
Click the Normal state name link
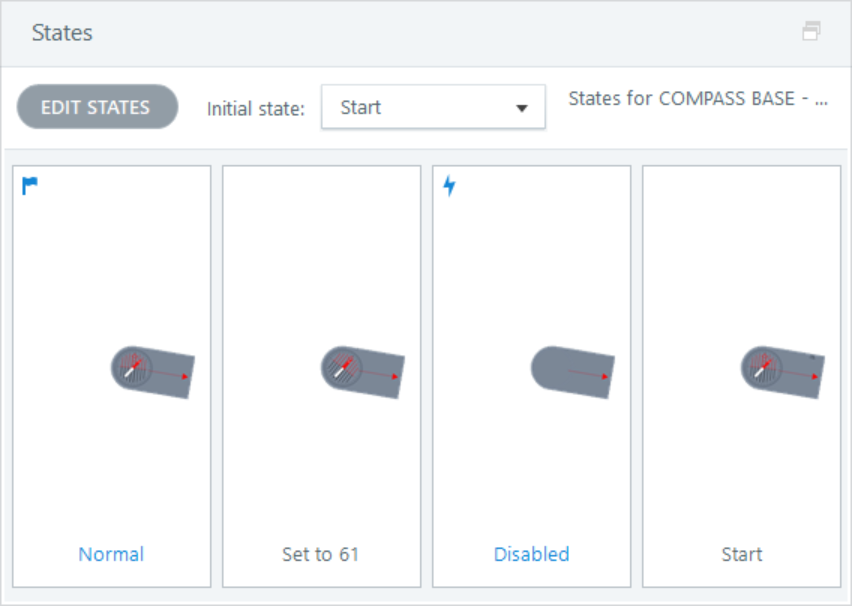click(111, 554)
